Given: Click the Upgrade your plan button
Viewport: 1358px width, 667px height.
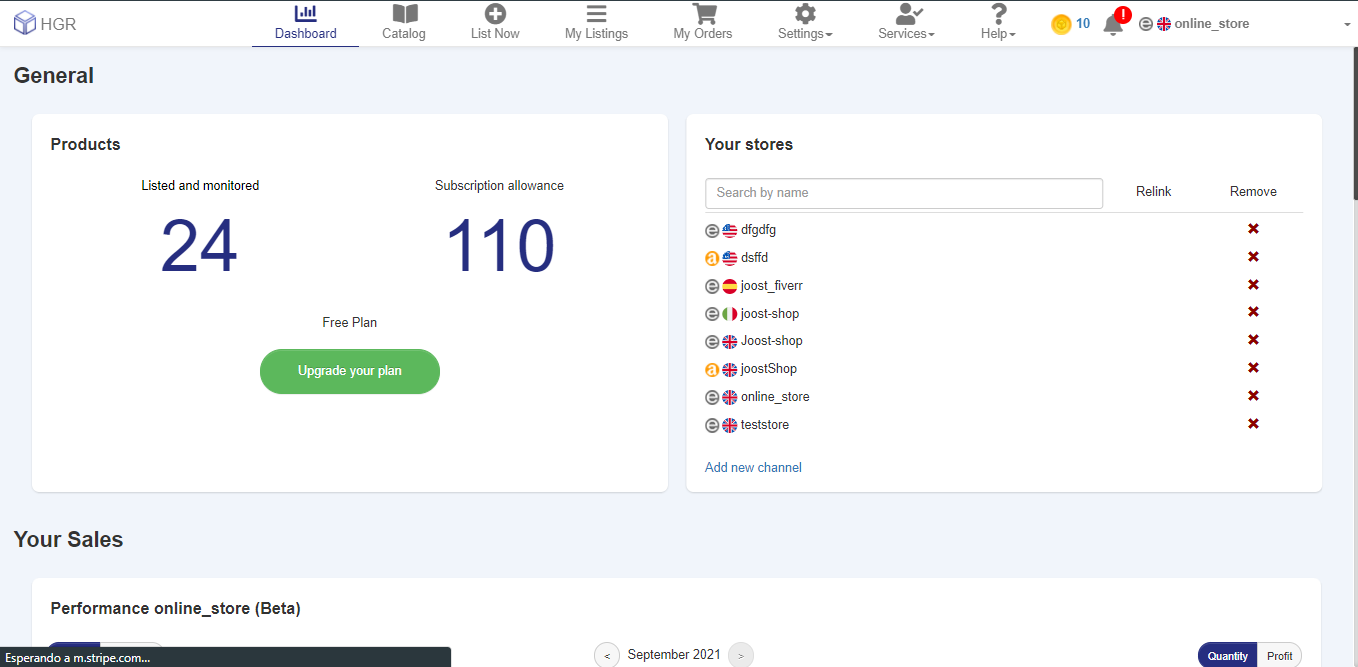Looking at the screenshot, I should [350, 371].
